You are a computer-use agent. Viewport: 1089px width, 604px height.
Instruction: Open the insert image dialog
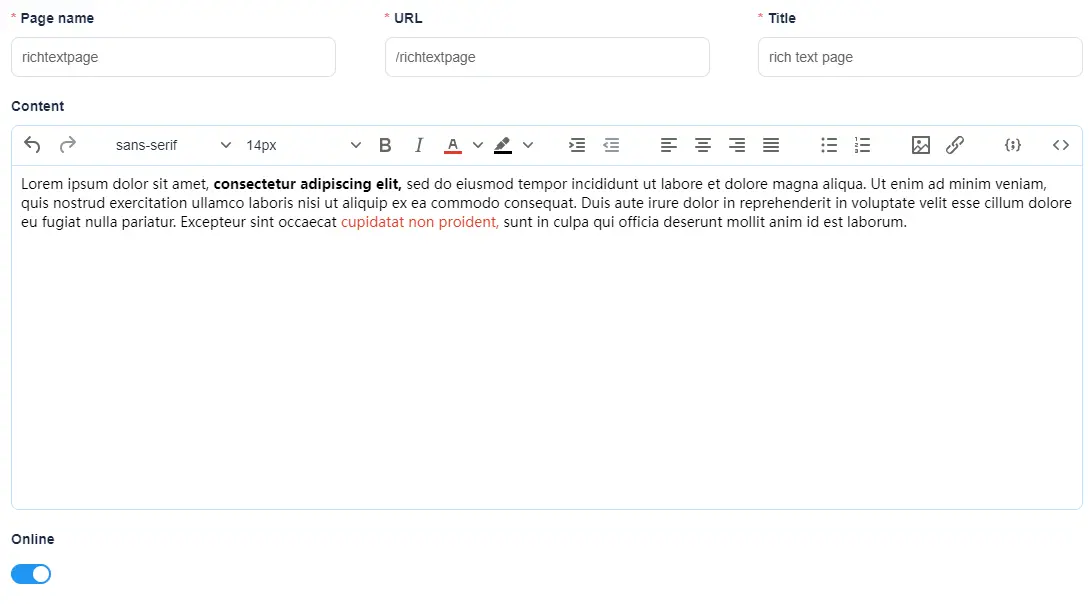[x=921, y=145]
